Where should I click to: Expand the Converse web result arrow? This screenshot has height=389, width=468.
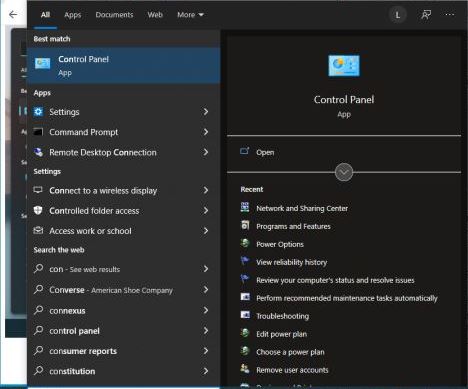pos(206,290)
